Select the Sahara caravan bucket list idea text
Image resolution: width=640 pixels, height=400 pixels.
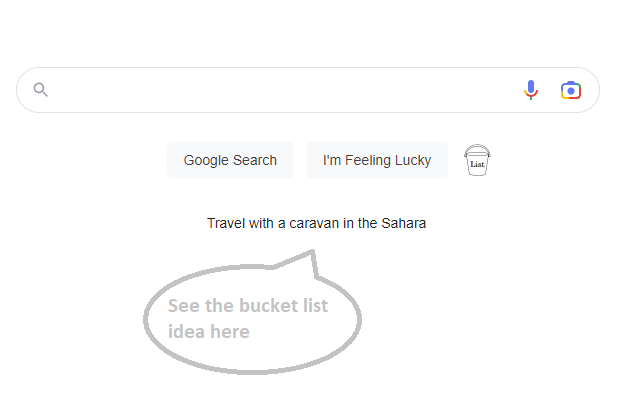[316, 223]
